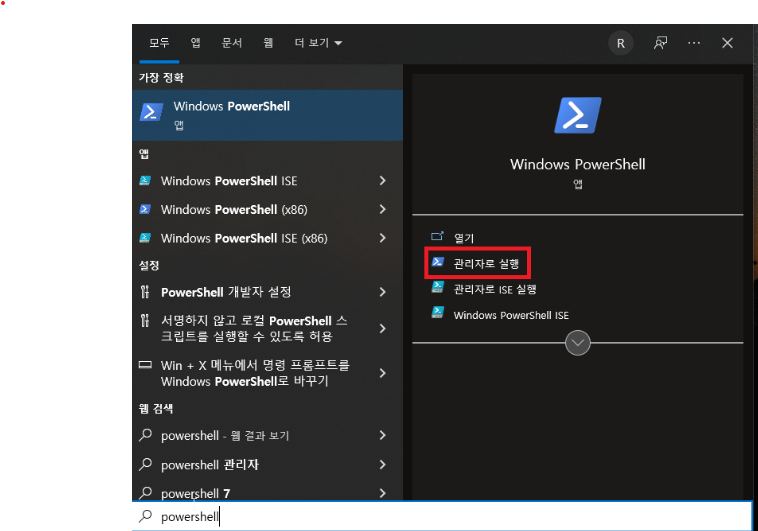The height and width of the screenshot is (531, 758).
Task: Select Windows PowerShell (x86) result text
Action: click(x=234, y=209)
